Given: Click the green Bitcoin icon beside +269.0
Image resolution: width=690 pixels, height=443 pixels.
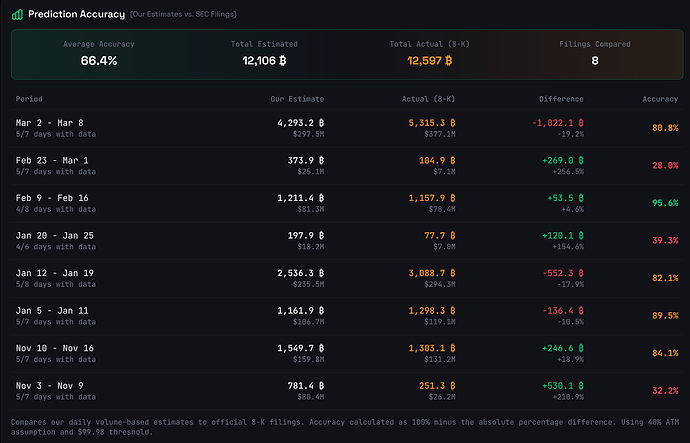Looking at the screenshot, I should coord(581,161).
